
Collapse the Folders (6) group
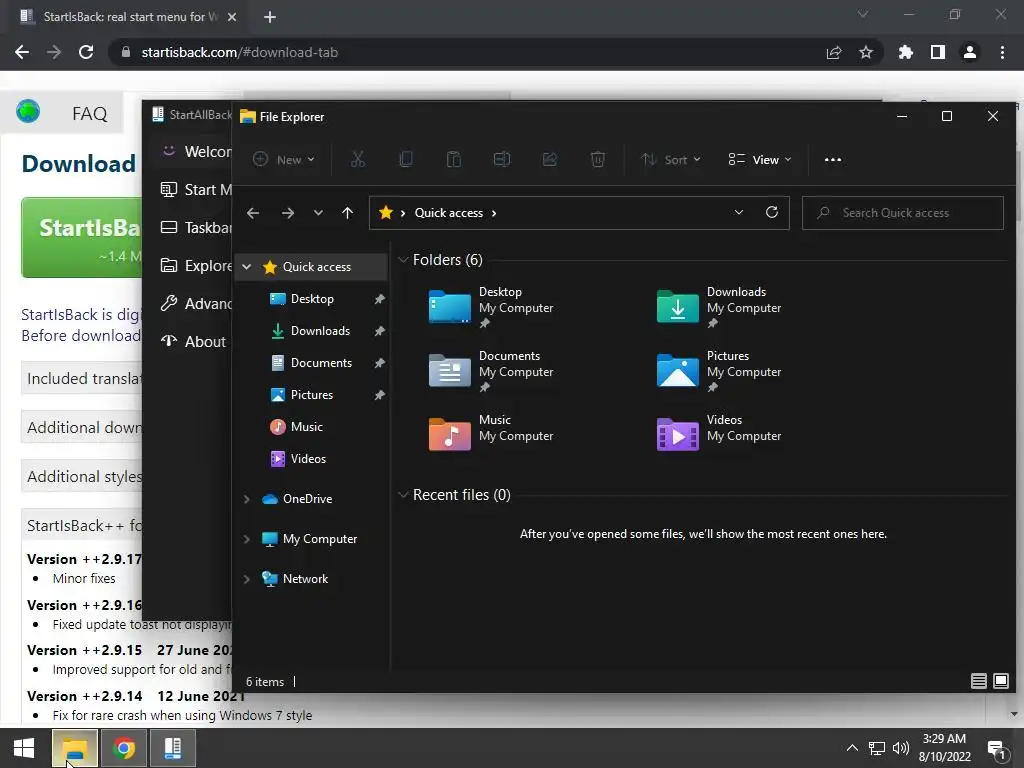[x=403, y=260]
